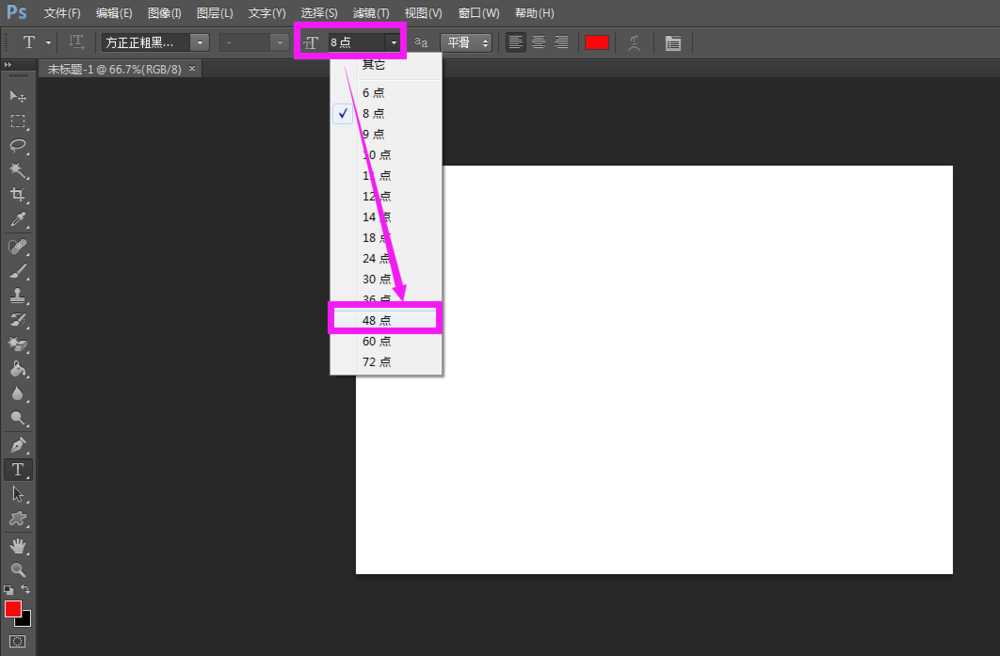The image size is (1000, 656).
Task: Pick the Crop tool
Action: coord(17,195)
